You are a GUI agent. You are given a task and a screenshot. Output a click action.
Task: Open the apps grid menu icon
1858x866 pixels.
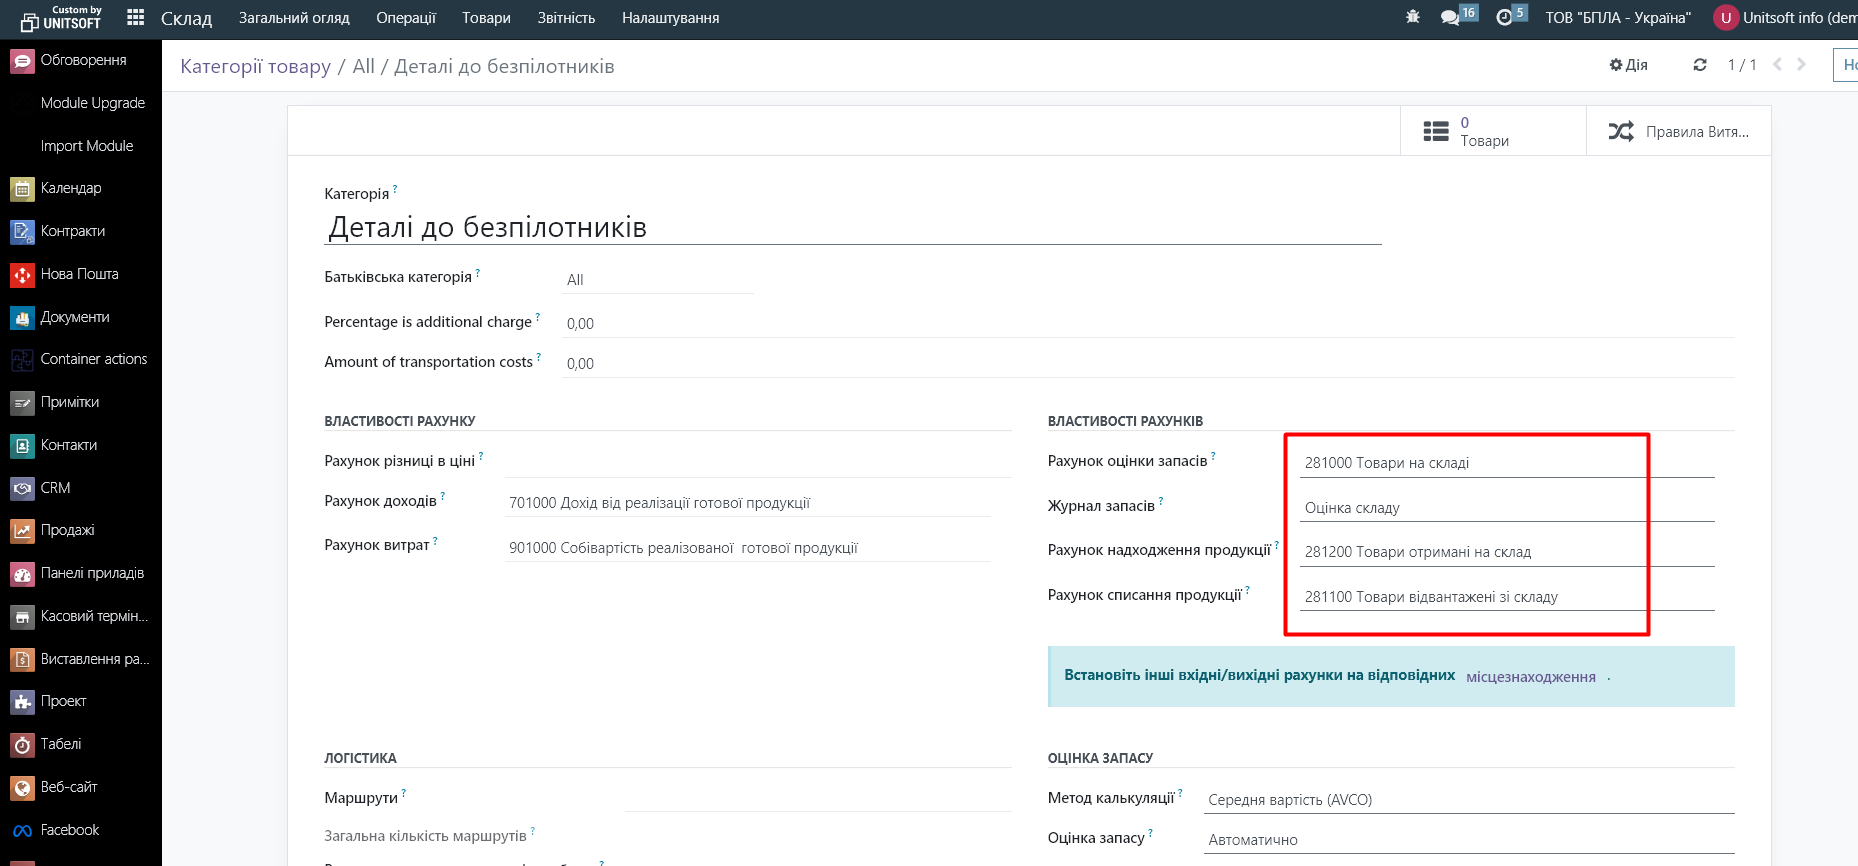[x=136, y=18]
